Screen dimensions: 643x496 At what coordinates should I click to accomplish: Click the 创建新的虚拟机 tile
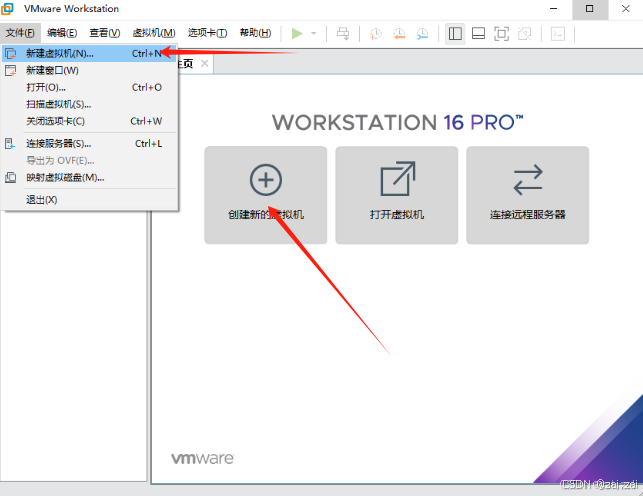tap(266, 195)
